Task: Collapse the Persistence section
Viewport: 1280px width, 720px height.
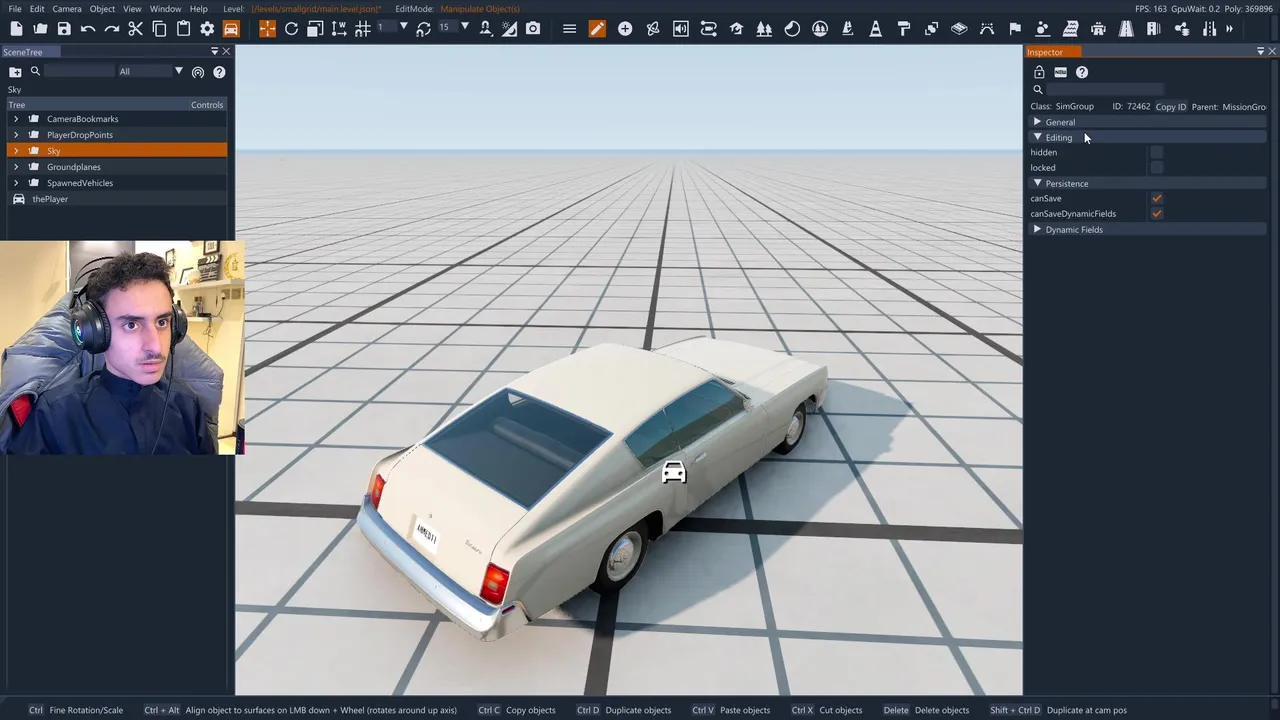Action: point(1148,183)
